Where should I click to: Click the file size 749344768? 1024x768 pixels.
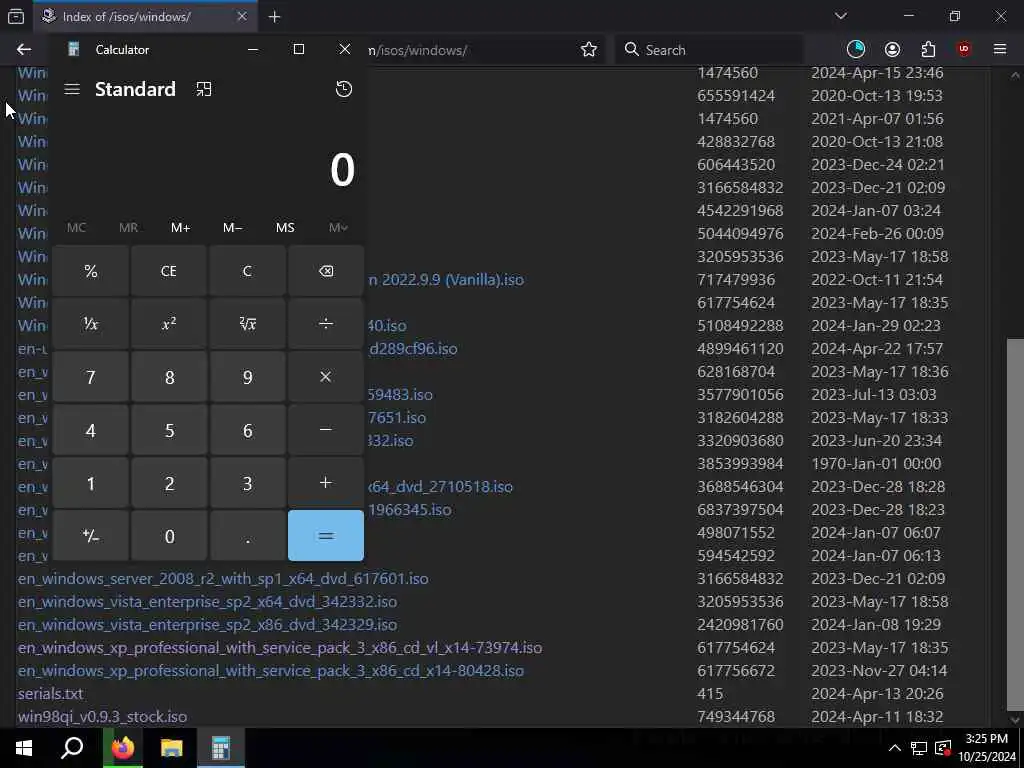(x=736, y=716)
